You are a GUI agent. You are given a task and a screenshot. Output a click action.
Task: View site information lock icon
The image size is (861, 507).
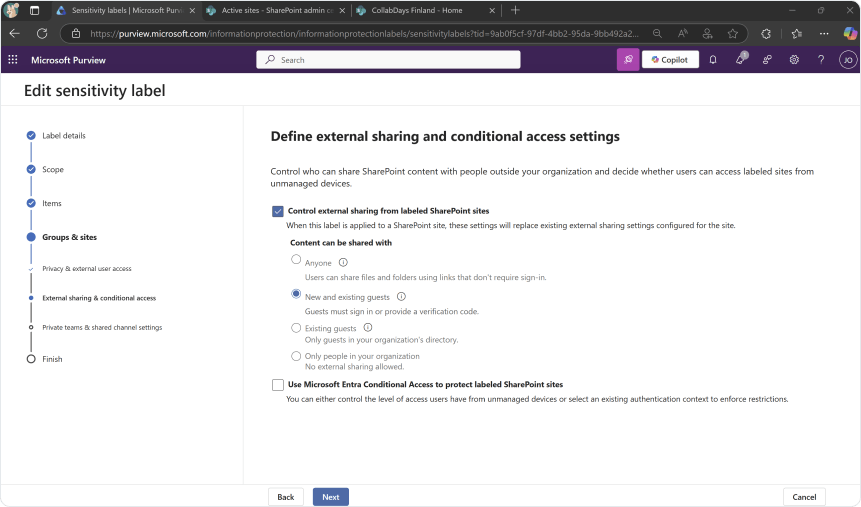[x=76, y=34]
